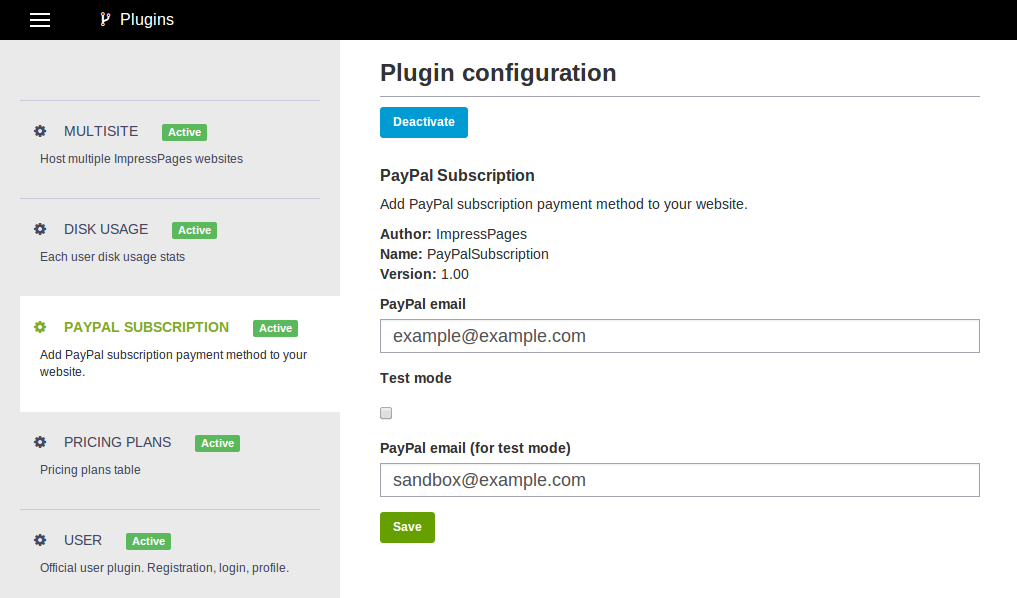
Task: Click the Active badge next to PAYPAL SUBSCRIPTION
Action: (276, 328)
